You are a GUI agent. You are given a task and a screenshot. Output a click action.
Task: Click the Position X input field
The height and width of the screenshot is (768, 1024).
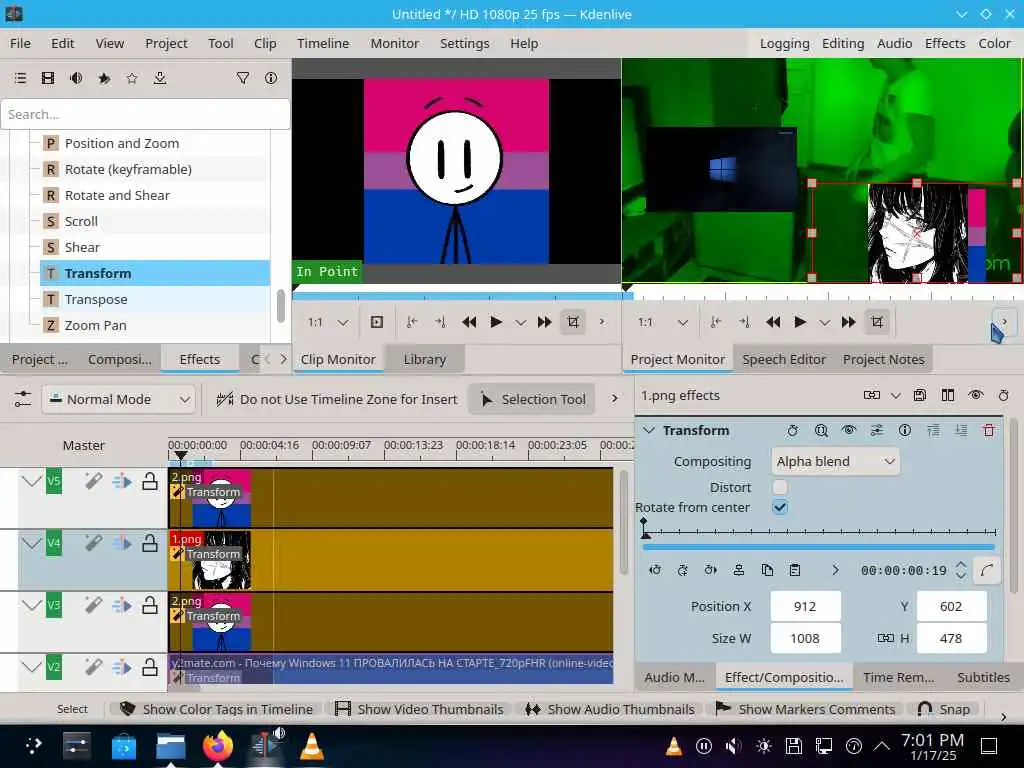tap(805, 607)
